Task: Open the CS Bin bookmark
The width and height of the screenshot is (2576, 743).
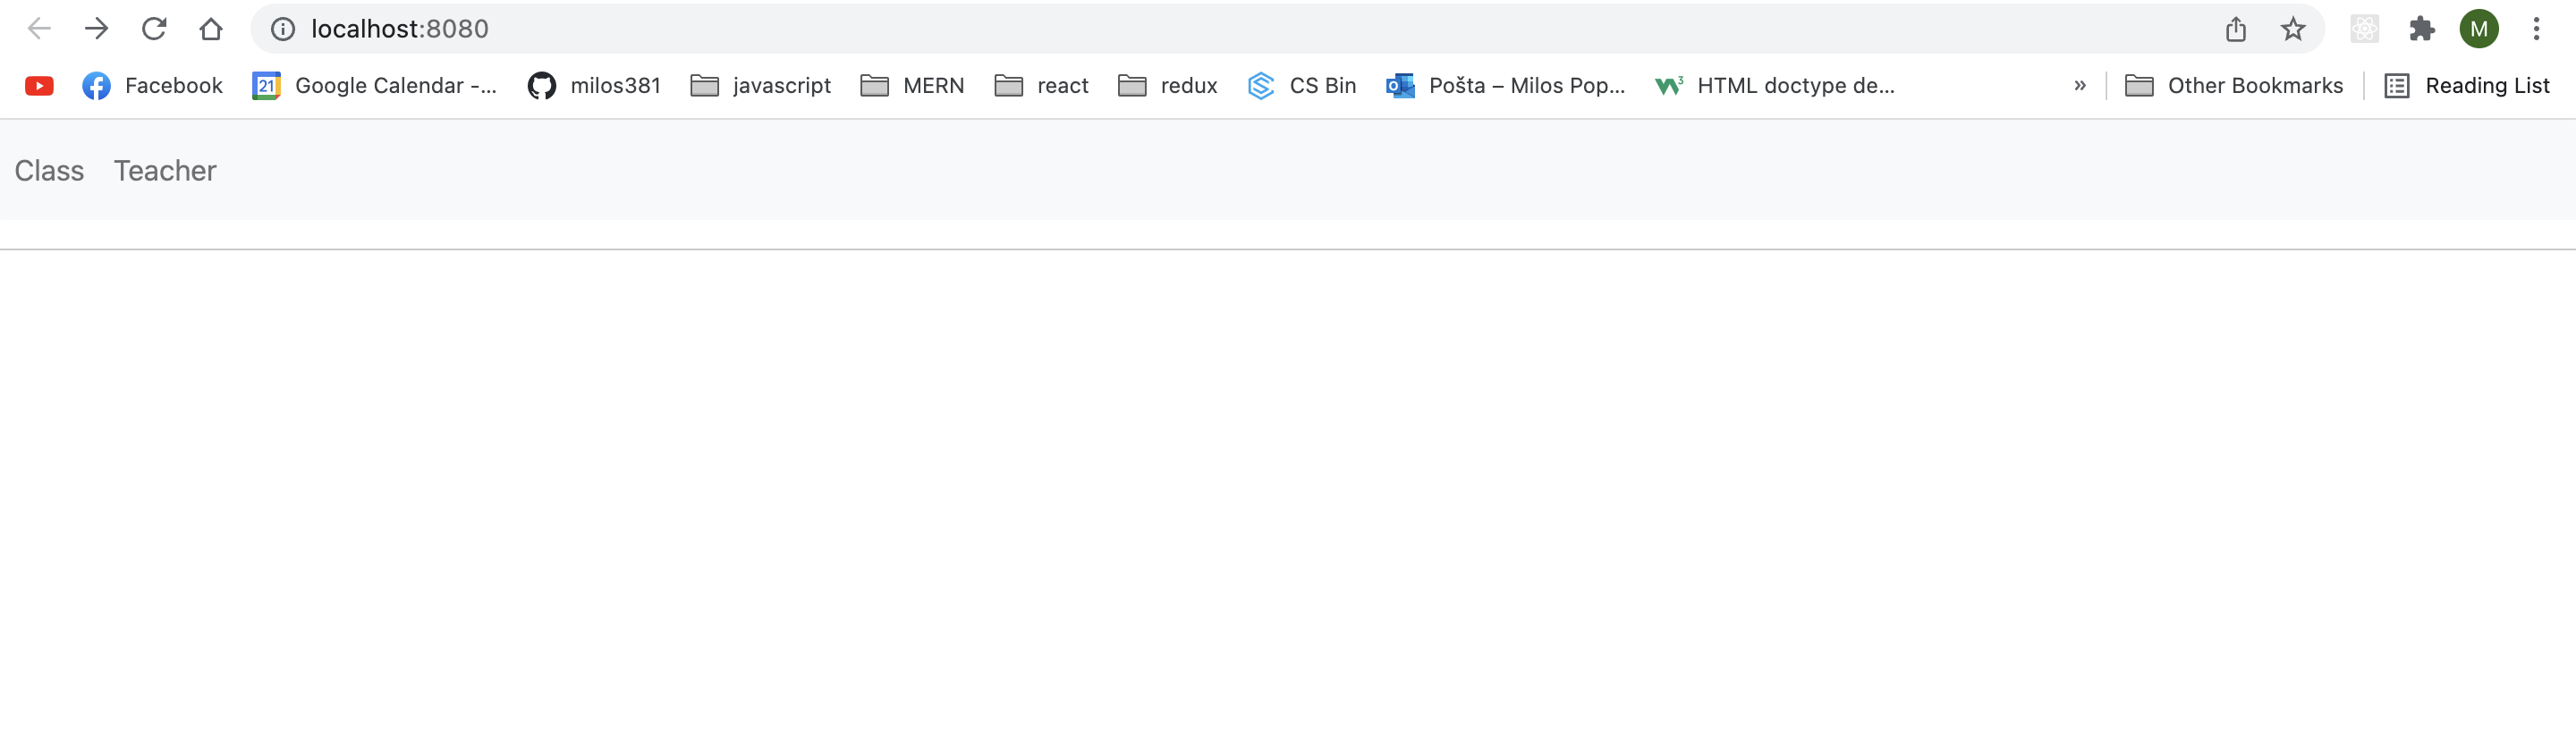Action: [1302, 86]
